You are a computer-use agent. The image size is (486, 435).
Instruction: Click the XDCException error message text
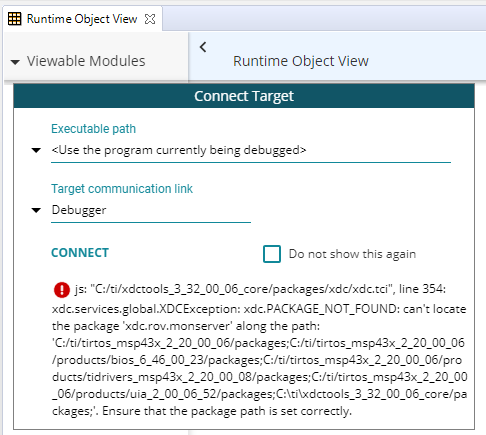[260, 350]
